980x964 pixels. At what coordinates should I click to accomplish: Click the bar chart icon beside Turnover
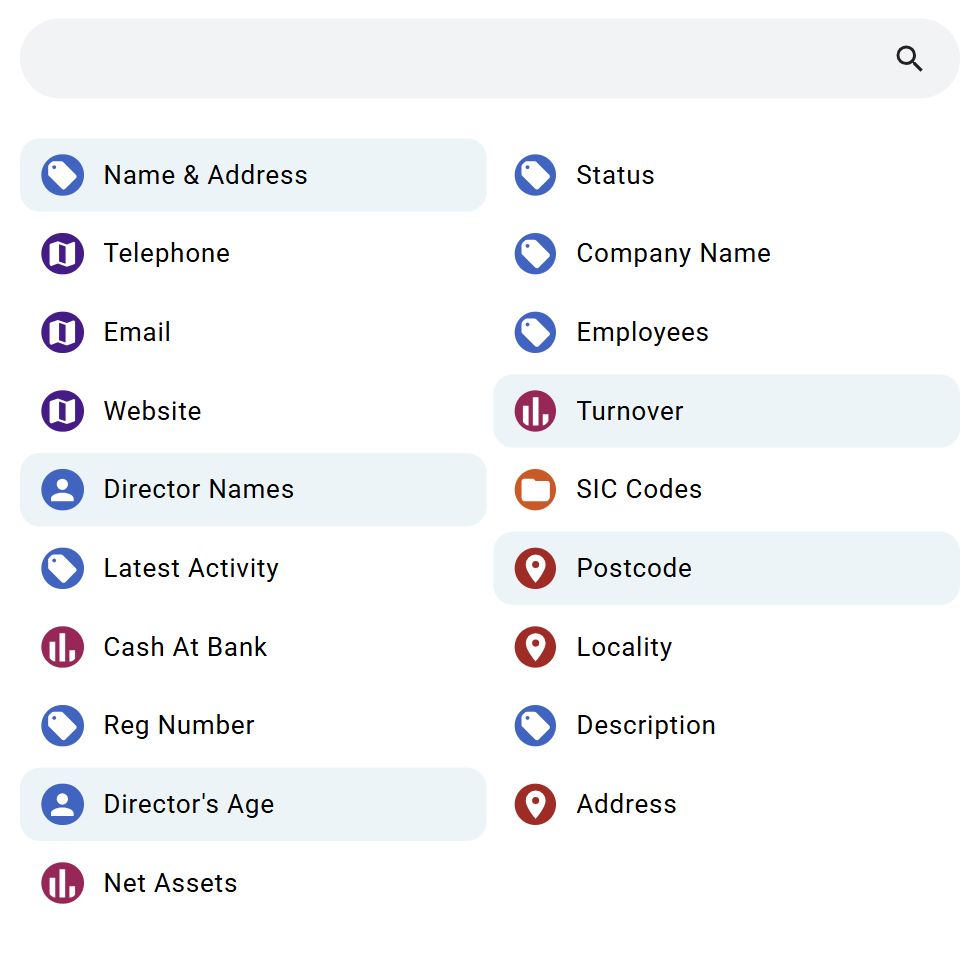tap(535, 412)
